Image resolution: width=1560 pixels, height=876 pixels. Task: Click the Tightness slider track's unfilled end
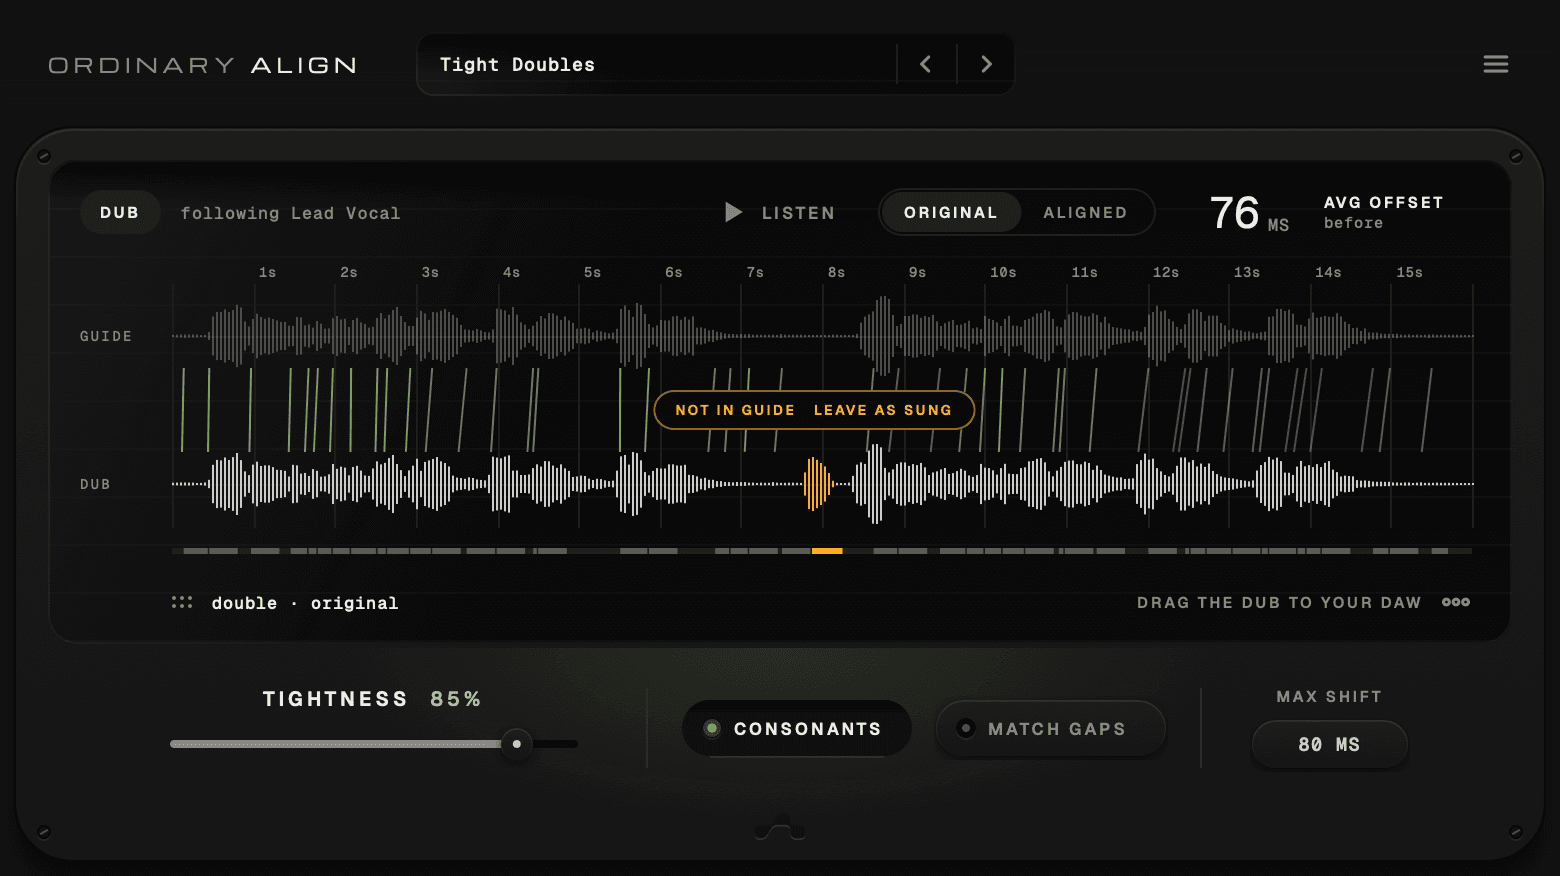(x=556, y=744)
